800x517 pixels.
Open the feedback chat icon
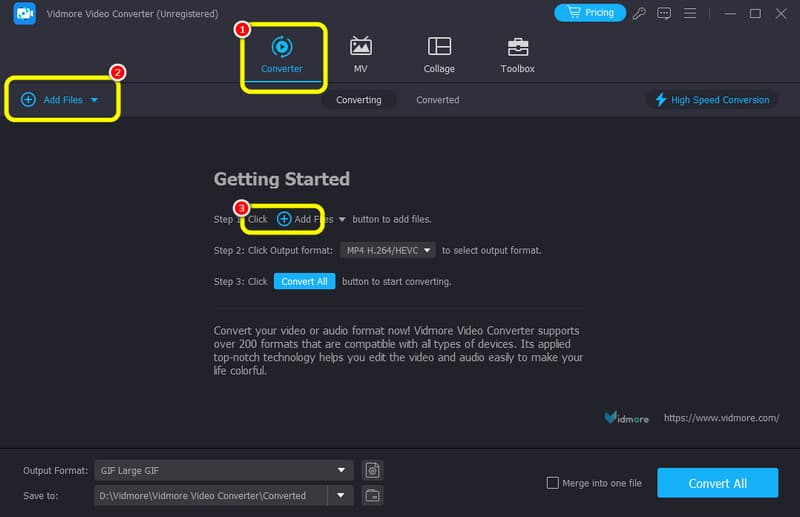[x=664, y=13]
